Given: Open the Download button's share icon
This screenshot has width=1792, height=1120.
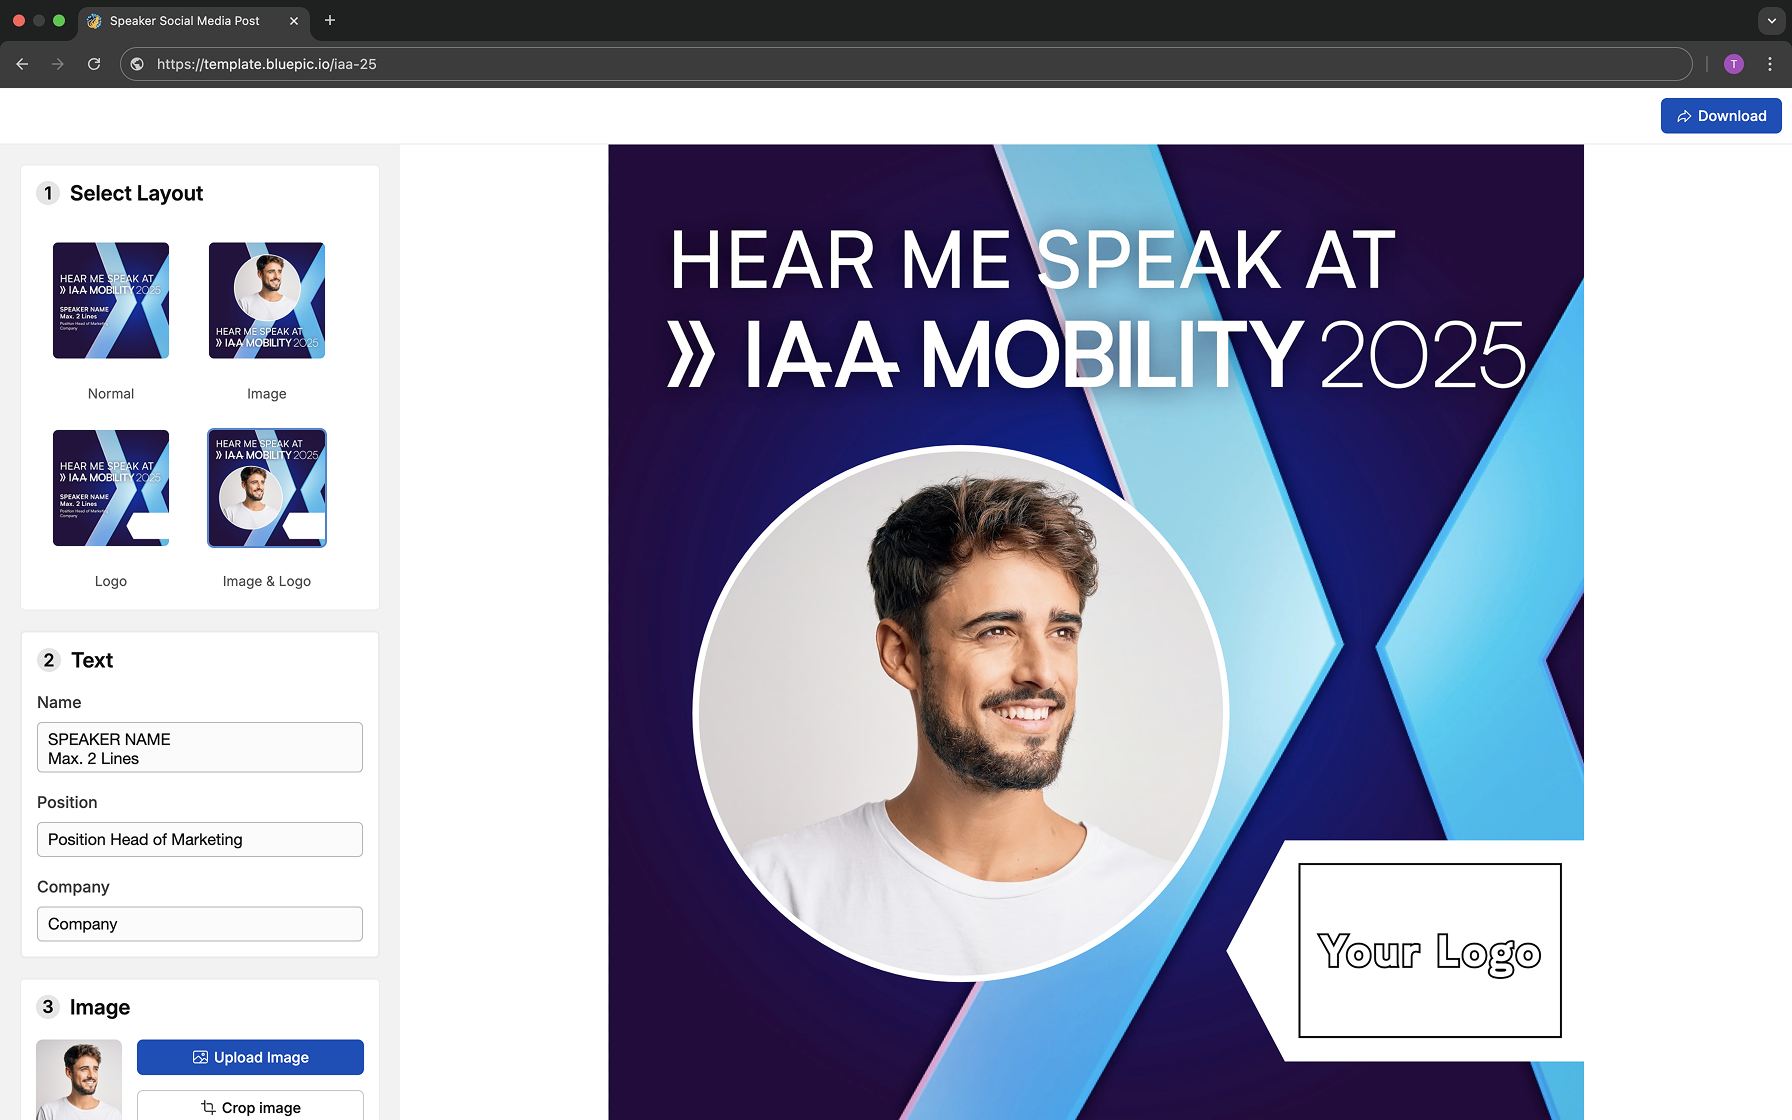Looking at the screenshot, I should pyautogui.click(x=1685, y=115).
